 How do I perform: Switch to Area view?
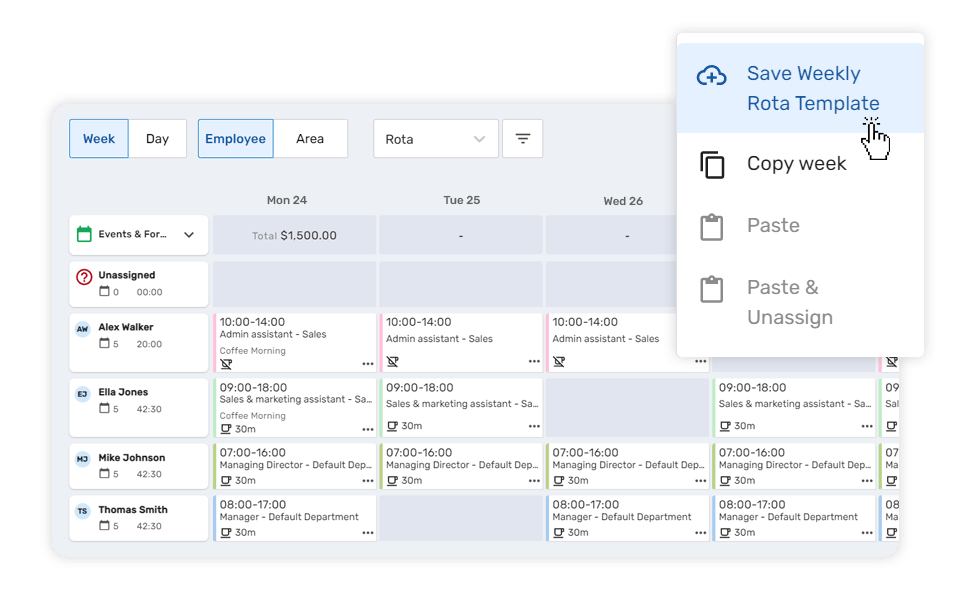click(x=311, y=138)
